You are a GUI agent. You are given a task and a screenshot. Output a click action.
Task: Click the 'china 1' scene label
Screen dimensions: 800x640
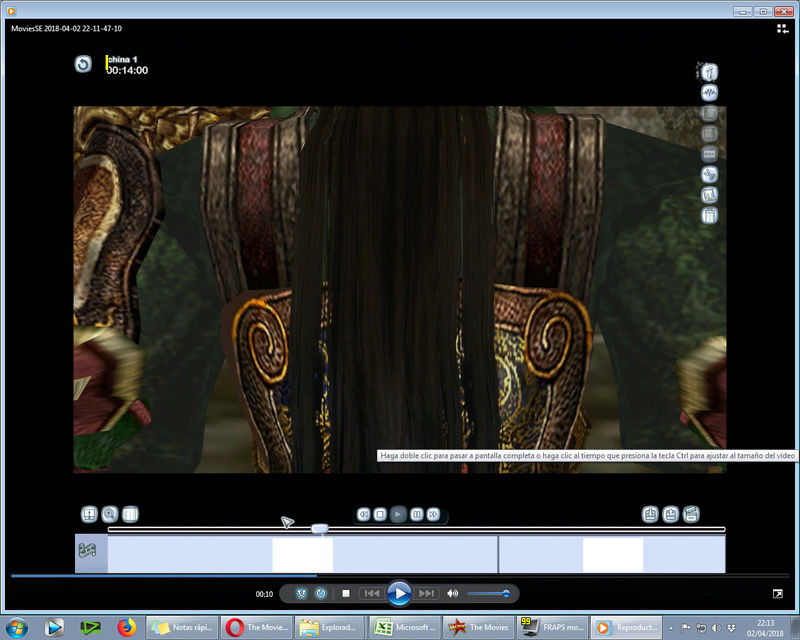point(122,60)
